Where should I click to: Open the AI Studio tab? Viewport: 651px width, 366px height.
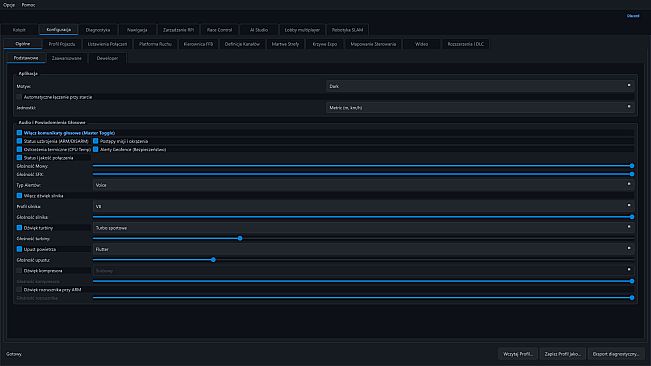pos(259,30)
